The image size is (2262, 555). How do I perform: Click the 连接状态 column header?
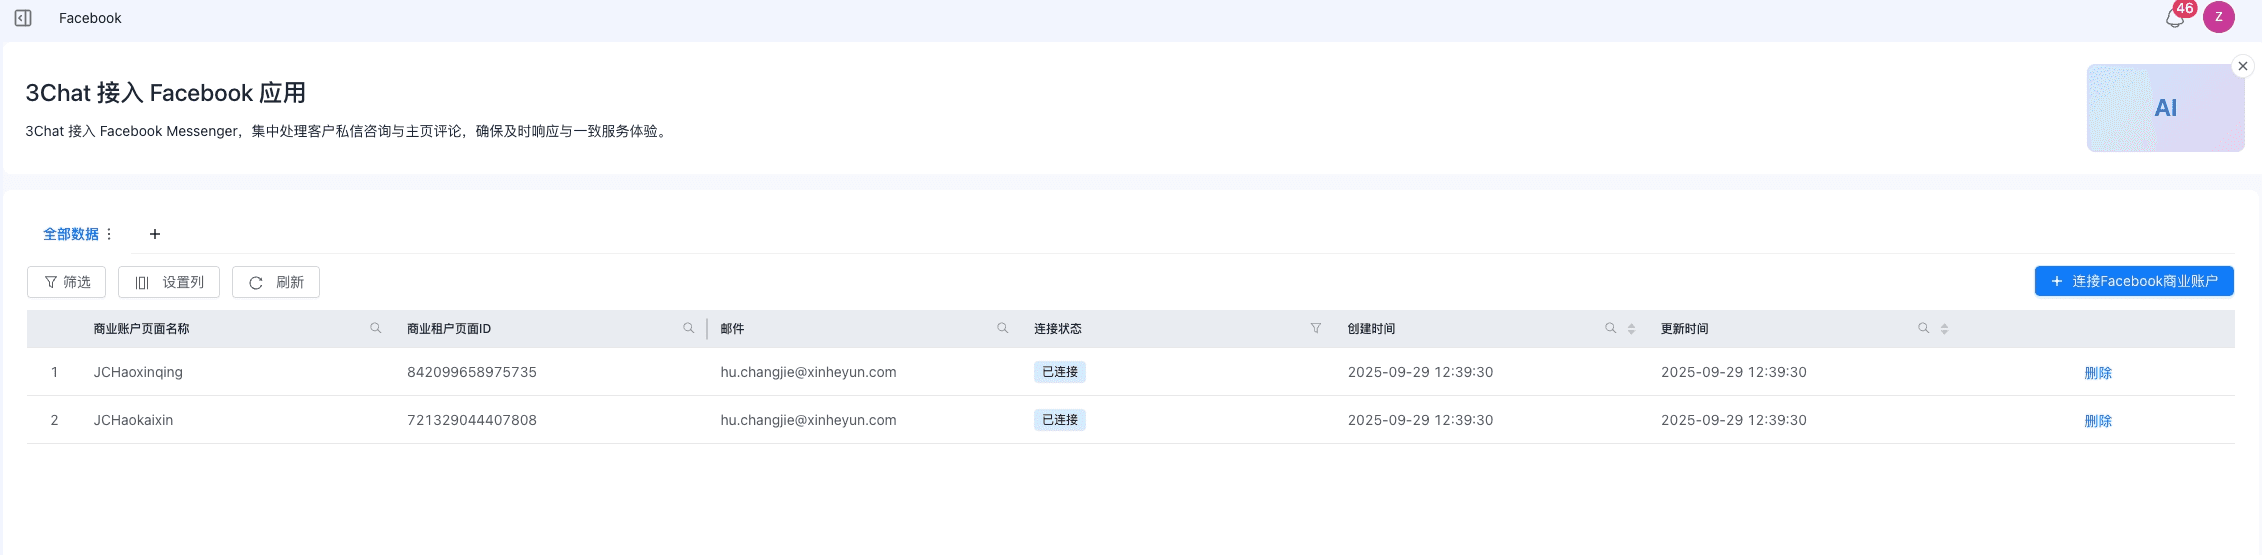pyautogui.click(x=1058, y=329)
